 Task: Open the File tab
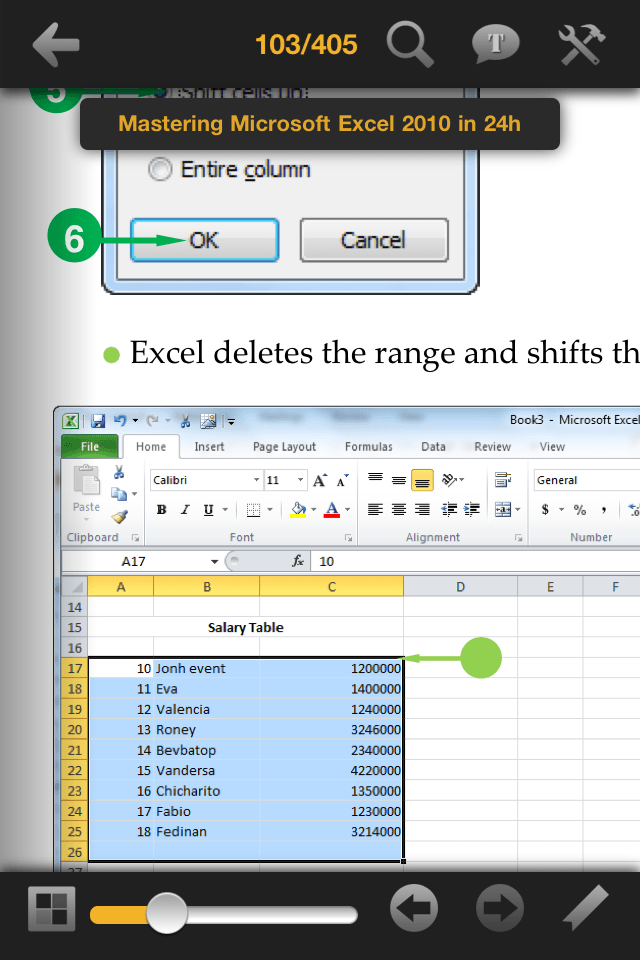tap(90, 446)
